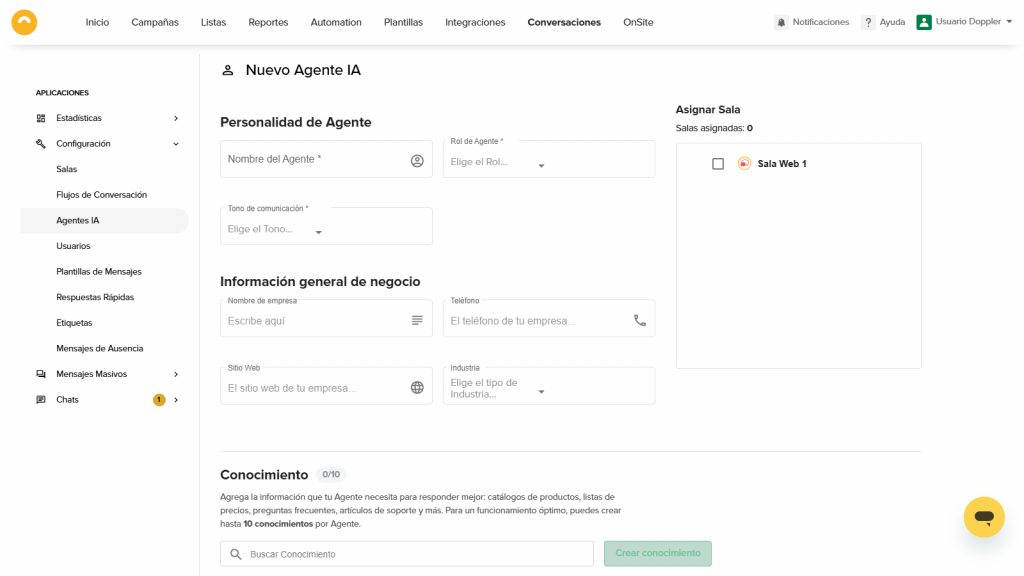The height and width of the screenshot is (576, 1024).
Task: Open the yellow chat widget button
Action: click(984, 517)
